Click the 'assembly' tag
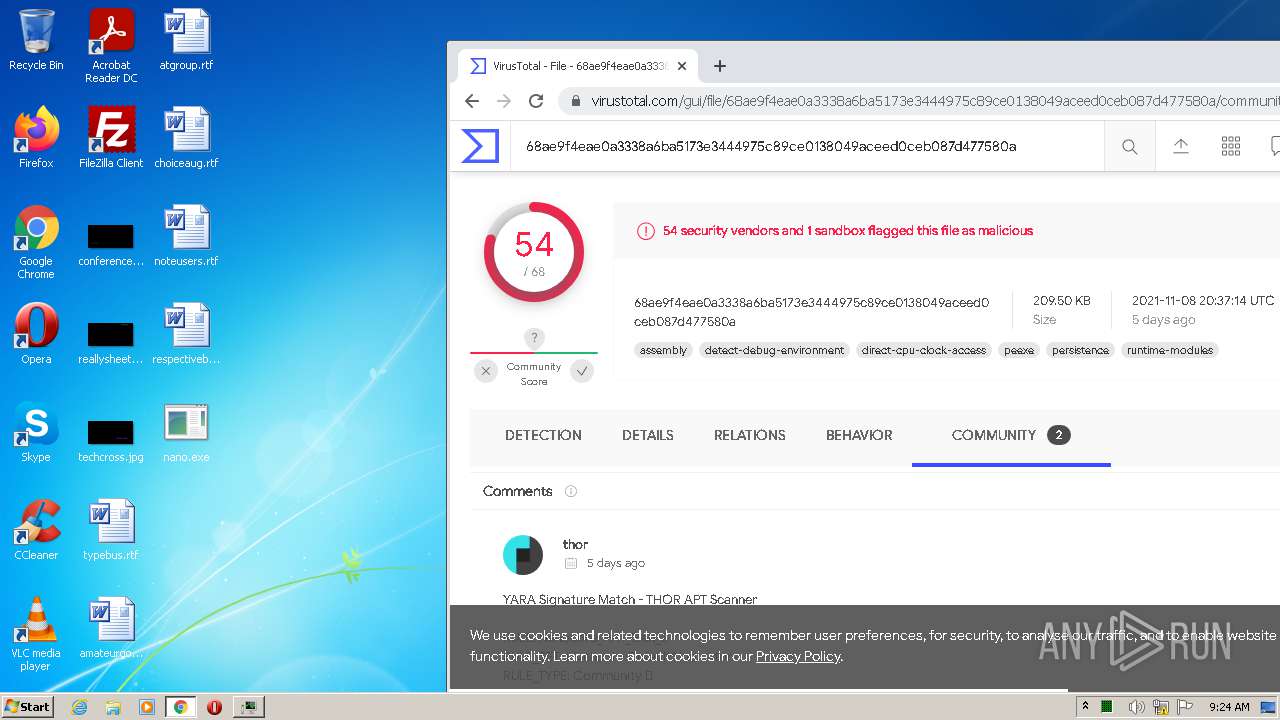This screenshot has height=720, width=1280. pos(664,350)
